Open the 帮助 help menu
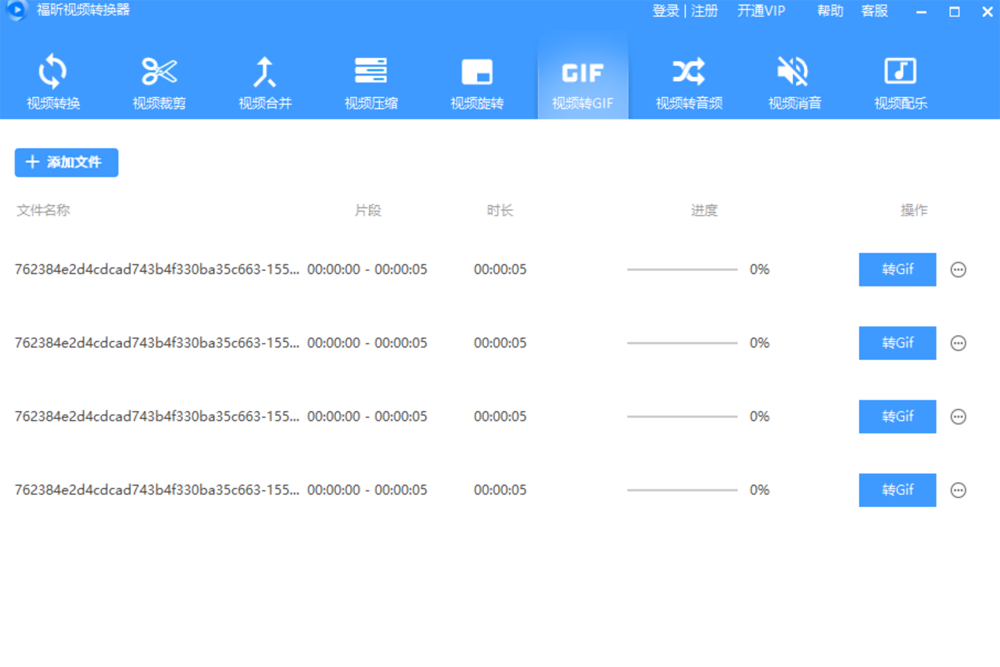The width and height of the screenshot is (1000, 667). (830, 11)
